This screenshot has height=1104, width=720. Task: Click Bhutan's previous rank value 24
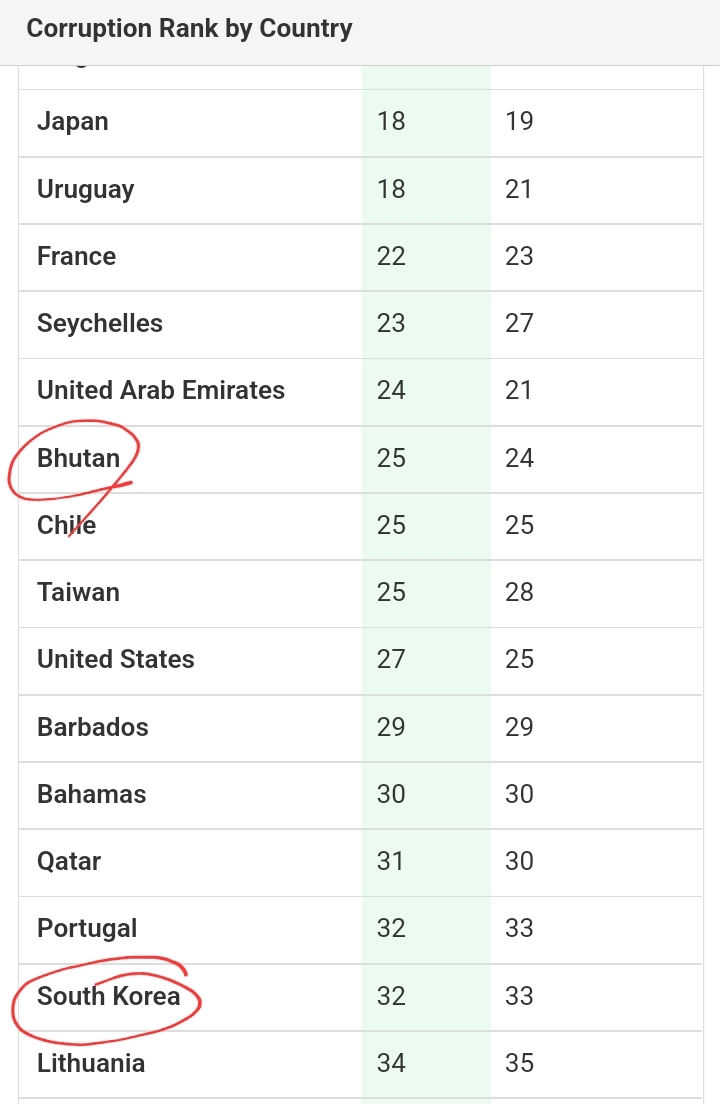[x=519, y=458]
